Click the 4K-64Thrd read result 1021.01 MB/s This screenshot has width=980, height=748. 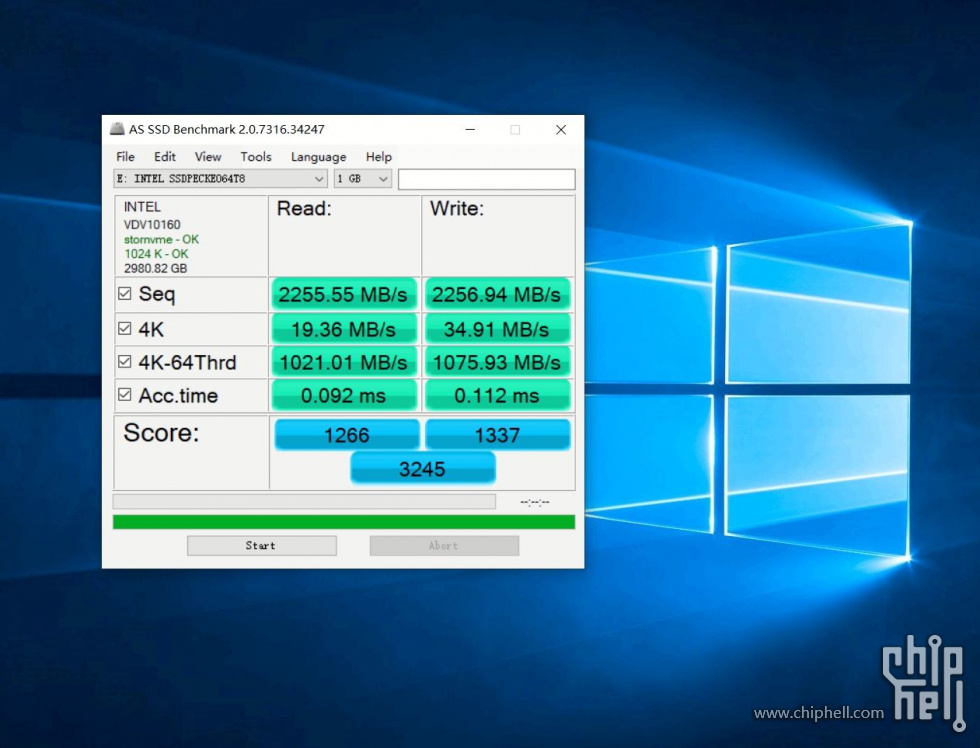(x=344, y=362)
